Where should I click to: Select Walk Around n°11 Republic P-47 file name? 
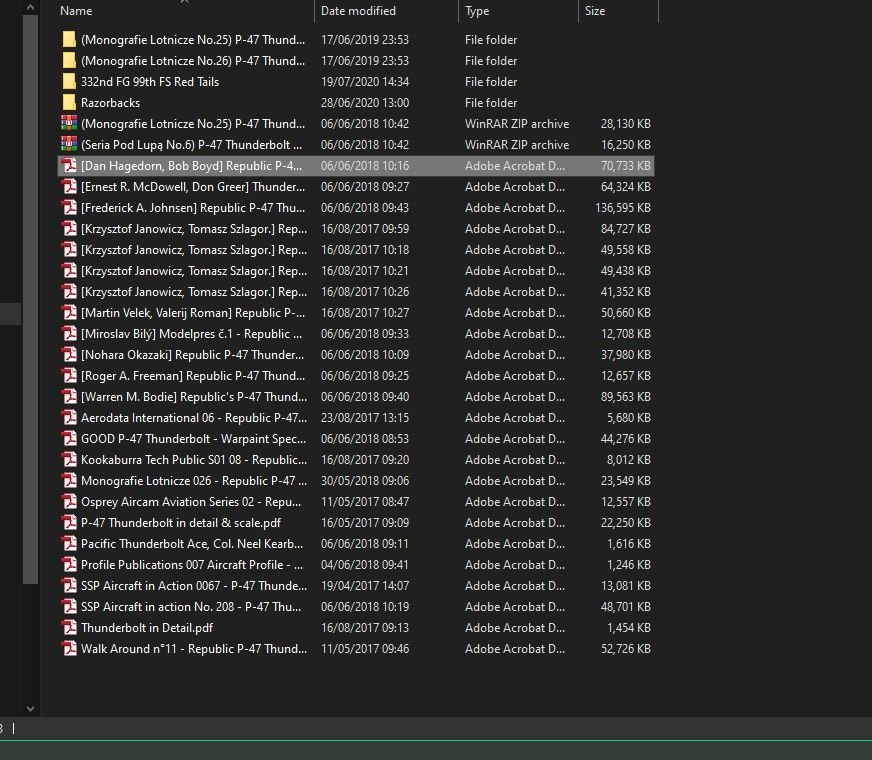pos(194,648)
